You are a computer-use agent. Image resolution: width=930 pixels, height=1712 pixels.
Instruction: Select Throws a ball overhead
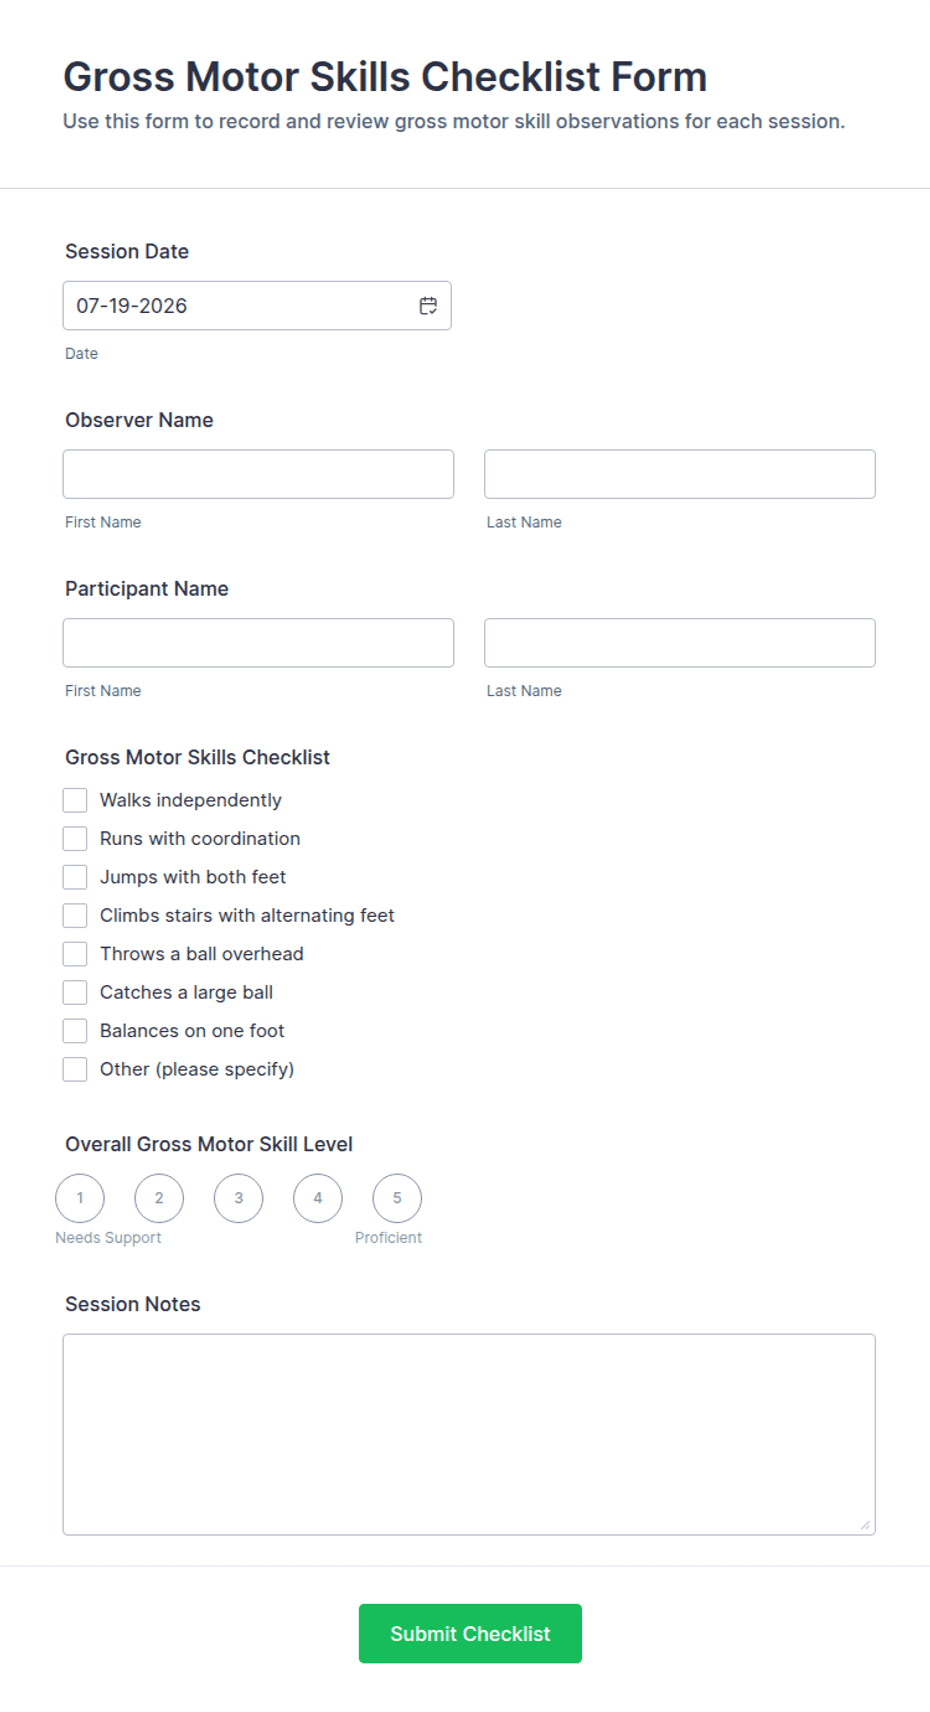(75, 954)
